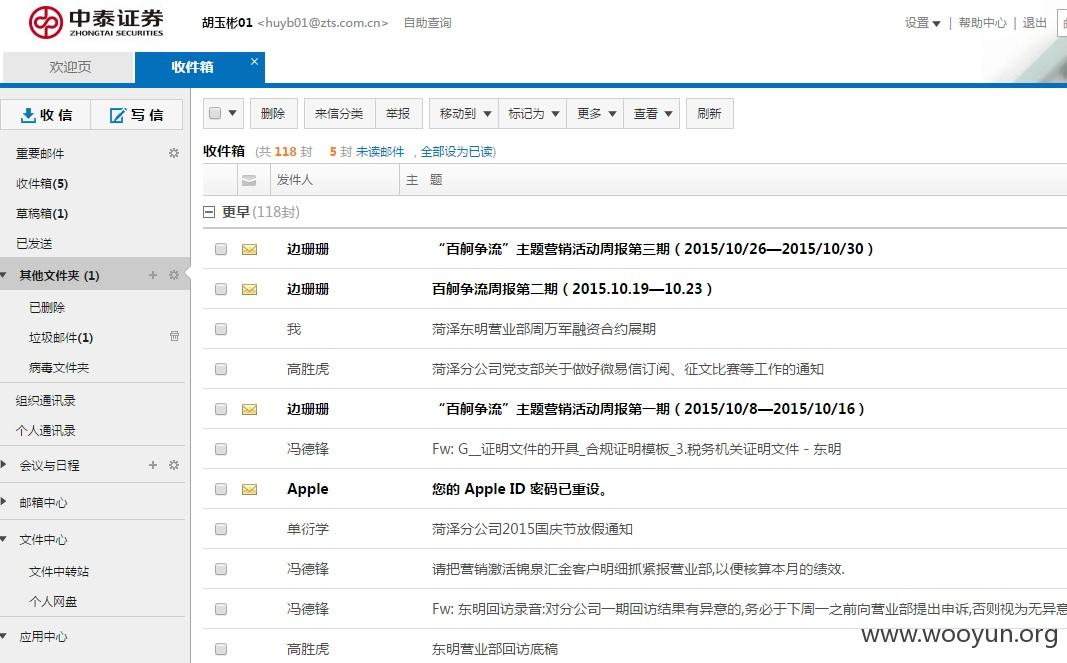Collapse the 应用中心 section
This screenshot has width=1067, height=663.
coord(4,636)
